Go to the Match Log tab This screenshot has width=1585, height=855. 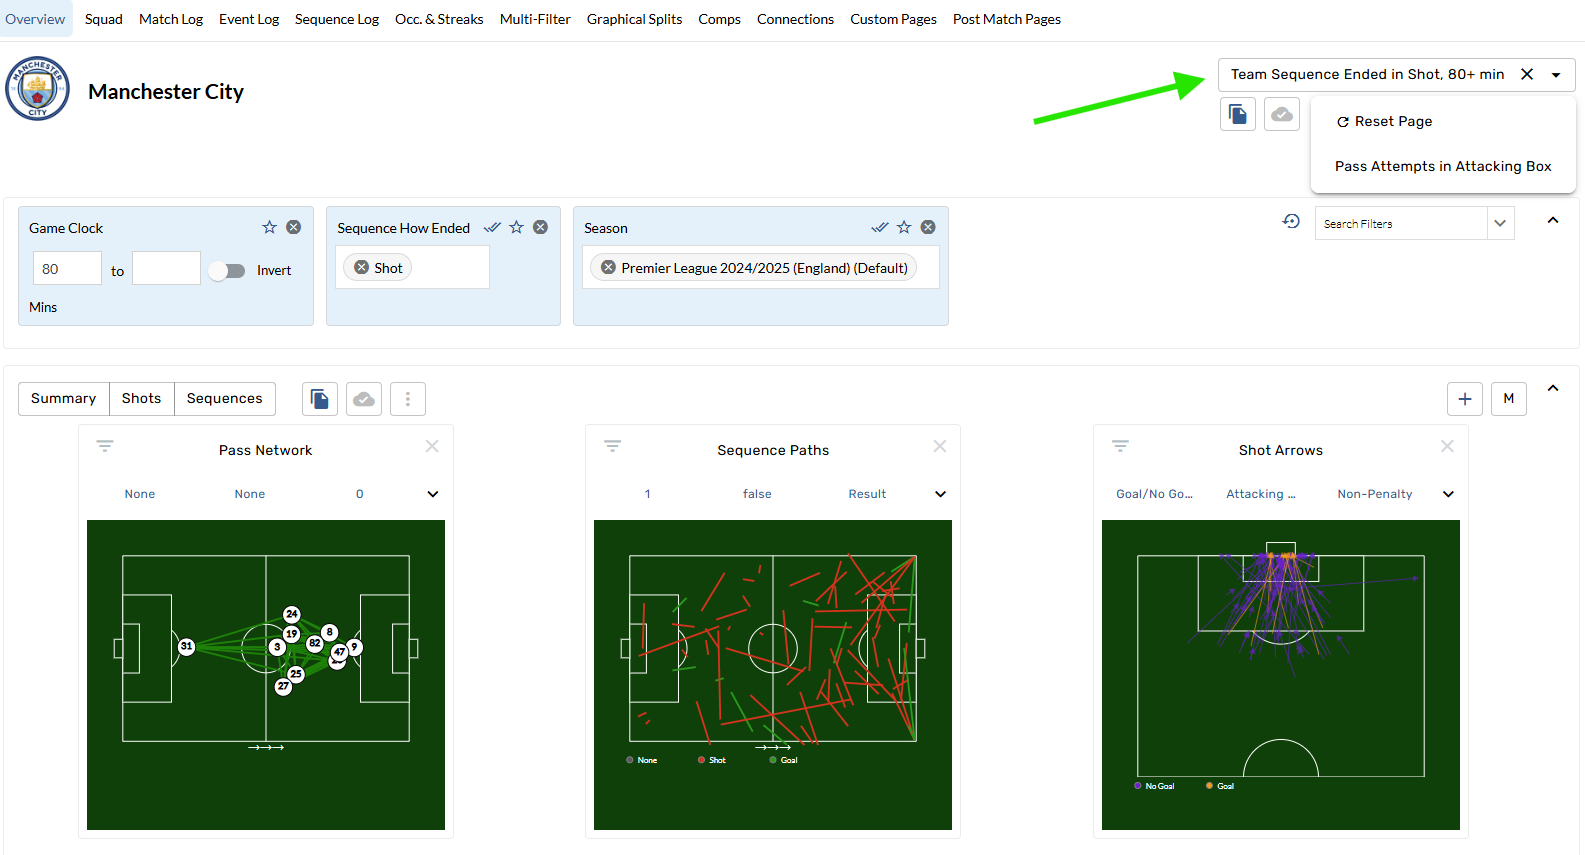pyautogui.click(x=171, y=19)
